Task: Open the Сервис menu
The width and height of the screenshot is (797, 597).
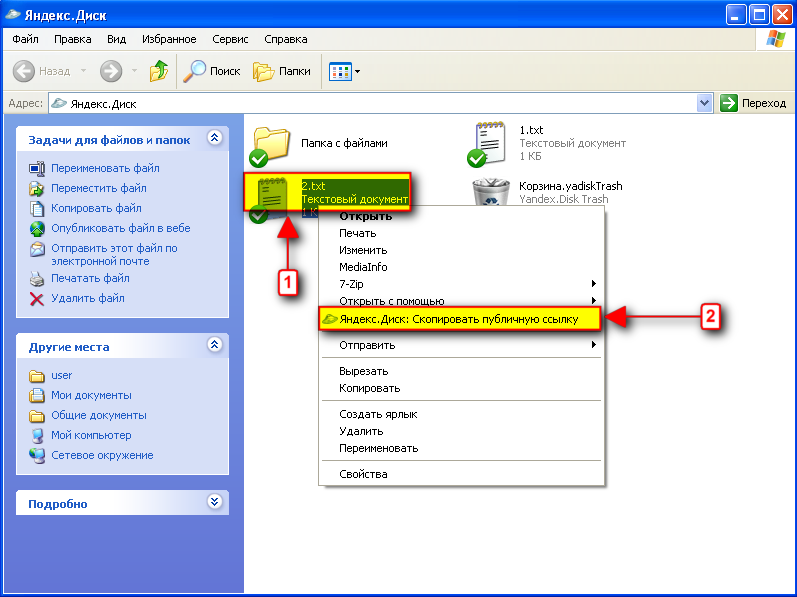Action: click(x=230, y=39)
